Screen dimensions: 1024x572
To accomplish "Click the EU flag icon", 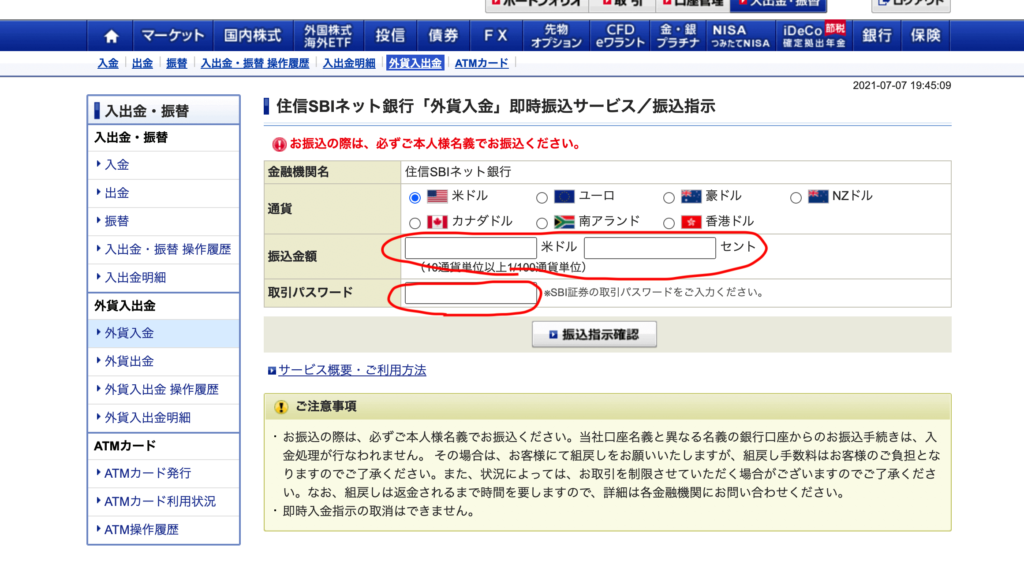I will pyautogui.click(x=564, y=196).
